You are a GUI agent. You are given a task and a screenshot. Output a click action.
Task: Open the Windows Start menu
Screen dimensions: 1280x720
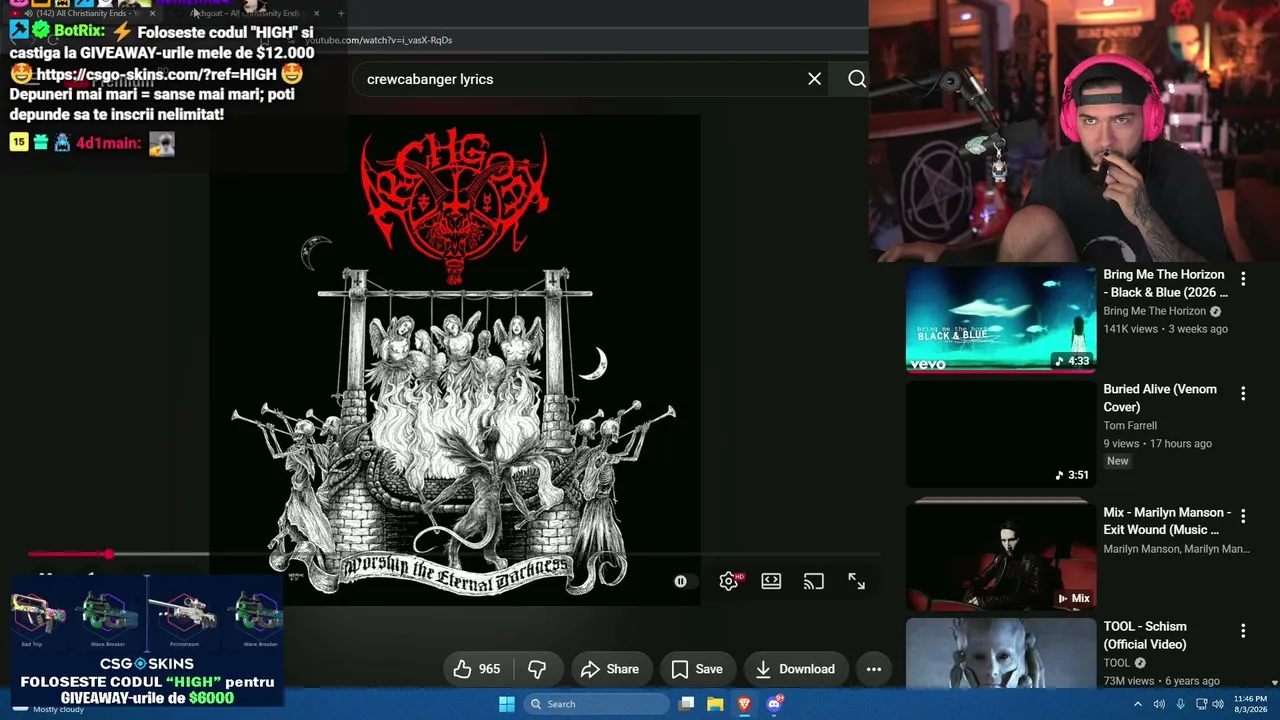507,704
